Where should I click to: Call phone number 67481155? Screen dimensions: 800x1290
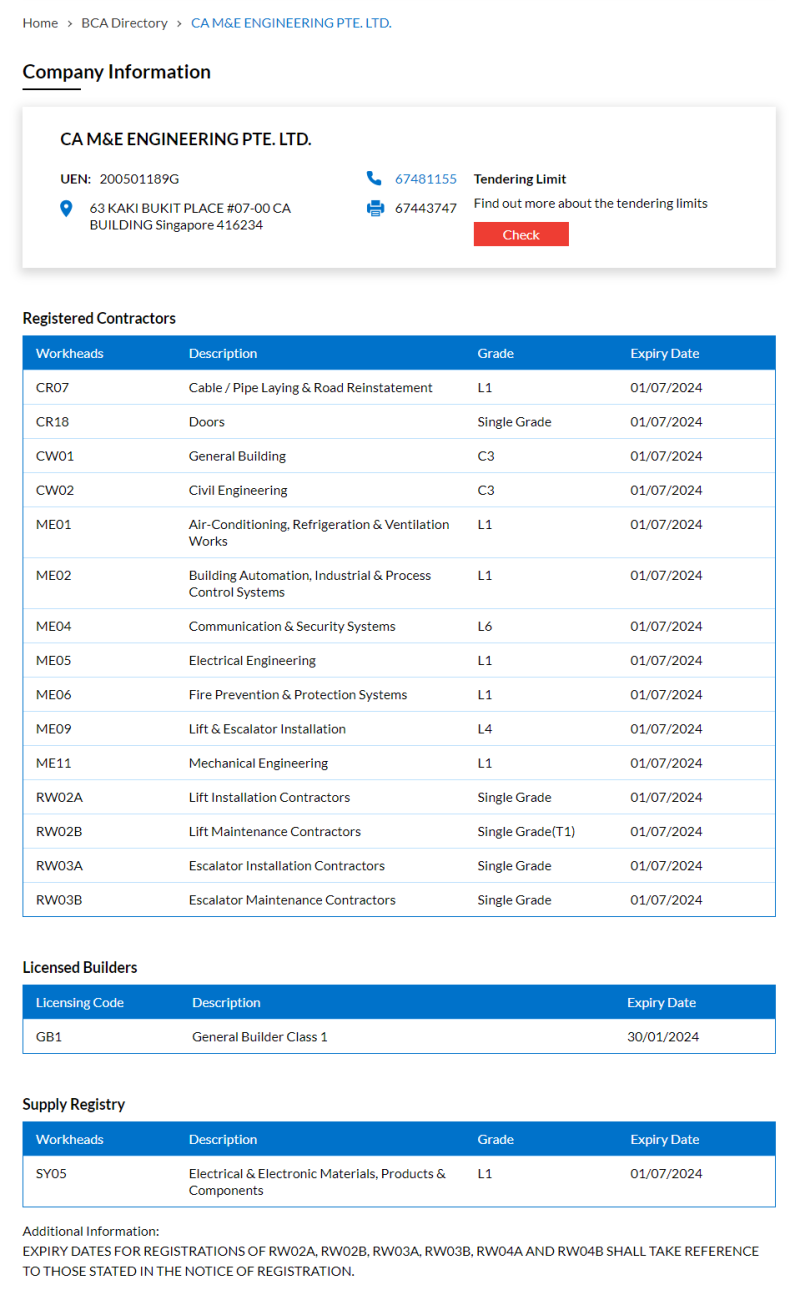[x=426, y=179]
